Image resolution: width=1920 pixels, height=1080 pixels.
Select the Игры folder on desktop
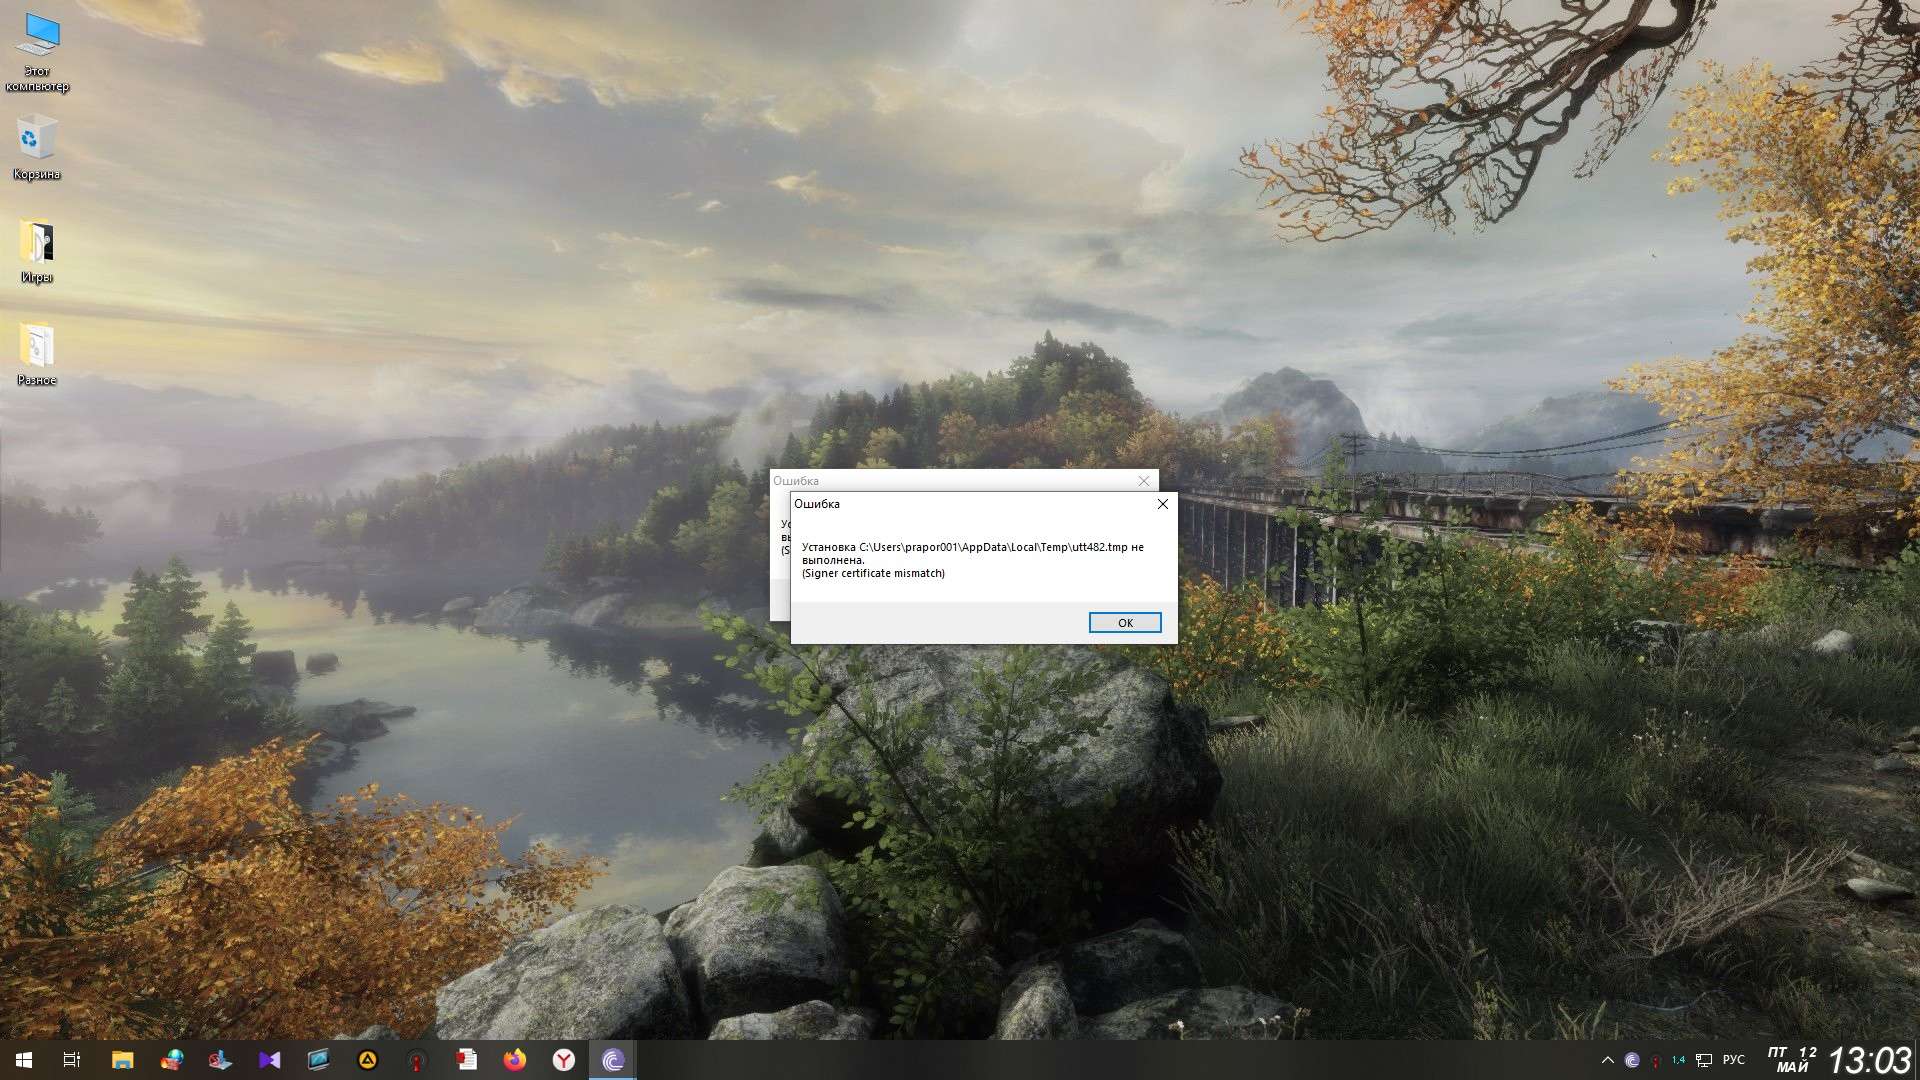click(37, 252)
